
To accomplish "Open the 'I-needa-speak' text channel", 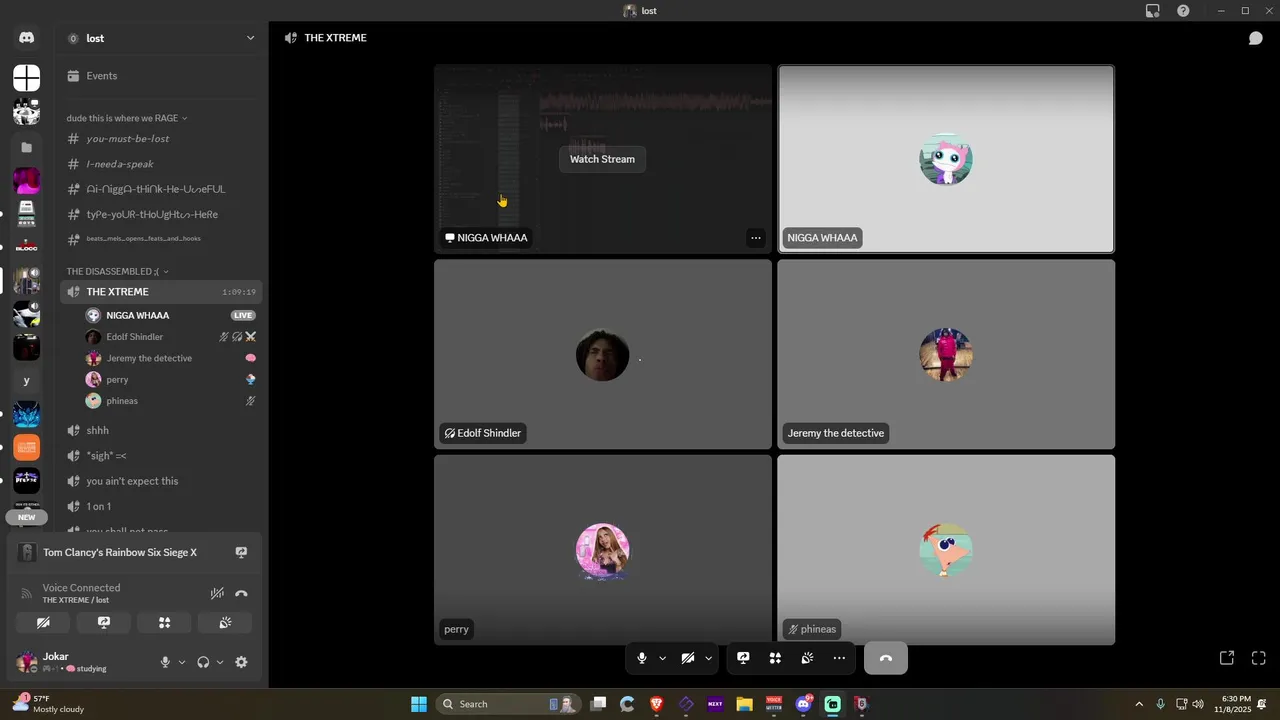I will [x=161, y=164].
